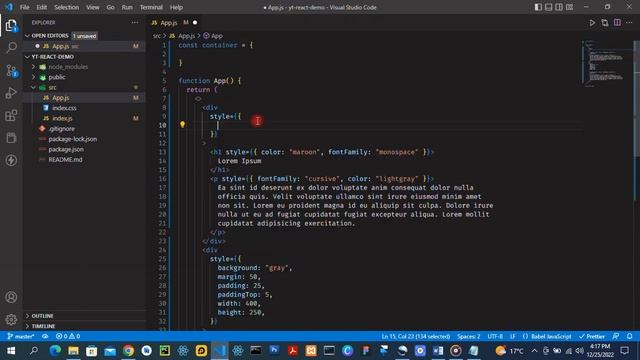This screenshot has height=360, width=640.
Task: Click the src breadcrumb segment
Action: (x=157, y=36)
